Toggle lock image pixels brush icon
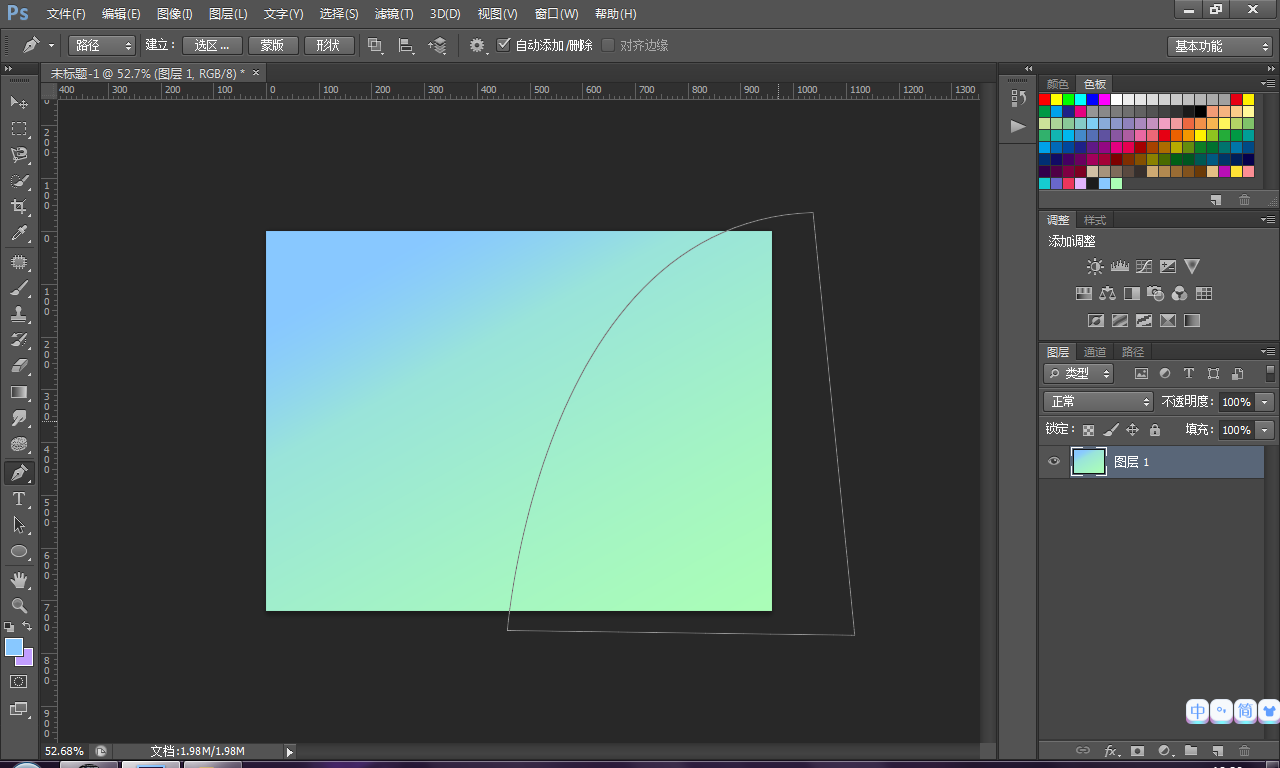The image size is (1280, 768). [1111, 430]
